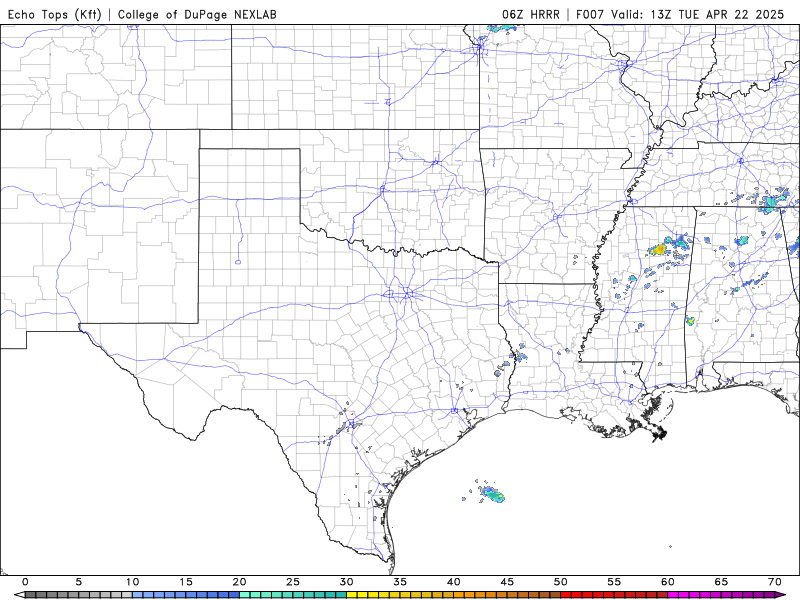This screenshot has width=800, height=600.
Task: Click the color bar label "0"
Action: pos(26,582)
